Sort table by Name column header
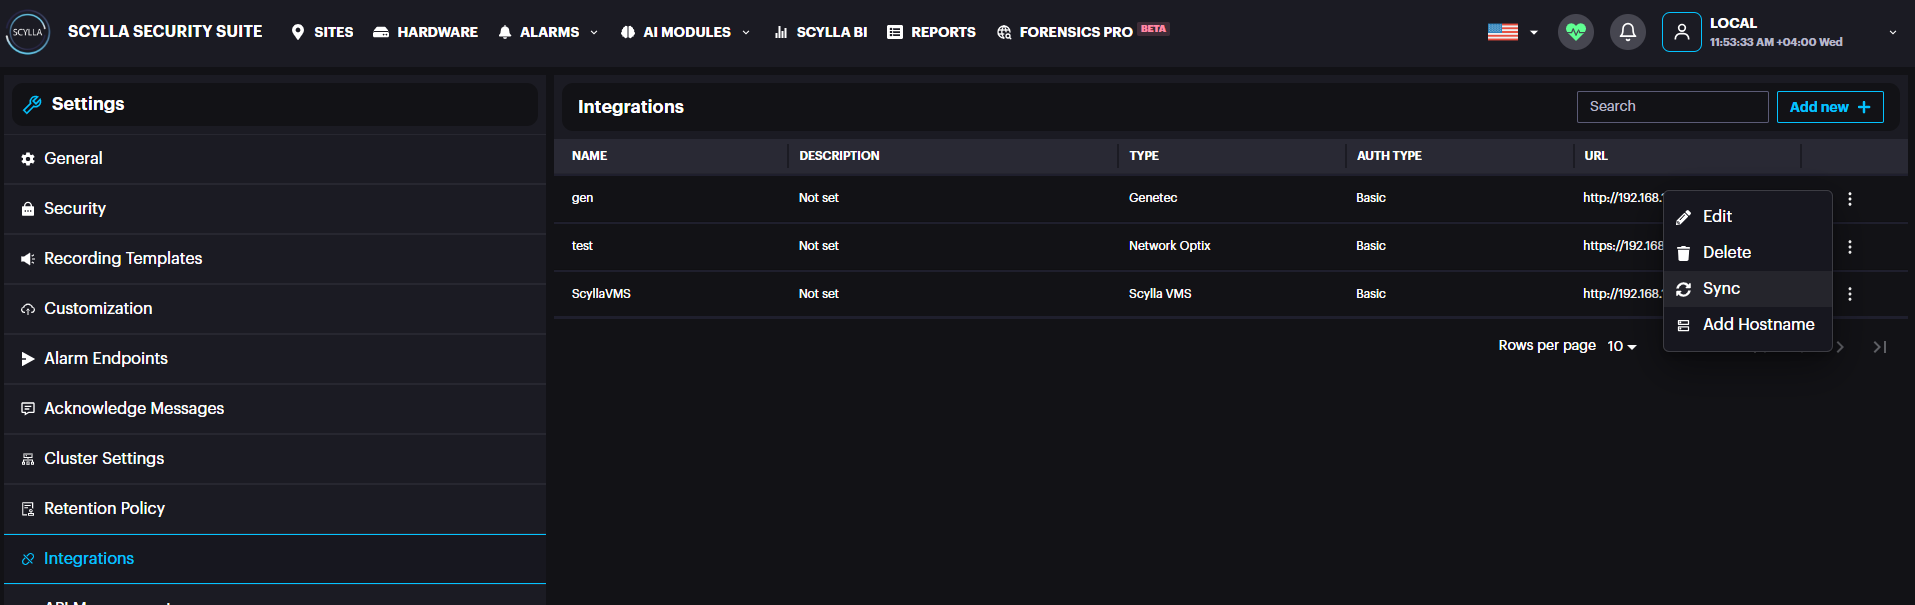The image size is (1915, 605). 589,156
